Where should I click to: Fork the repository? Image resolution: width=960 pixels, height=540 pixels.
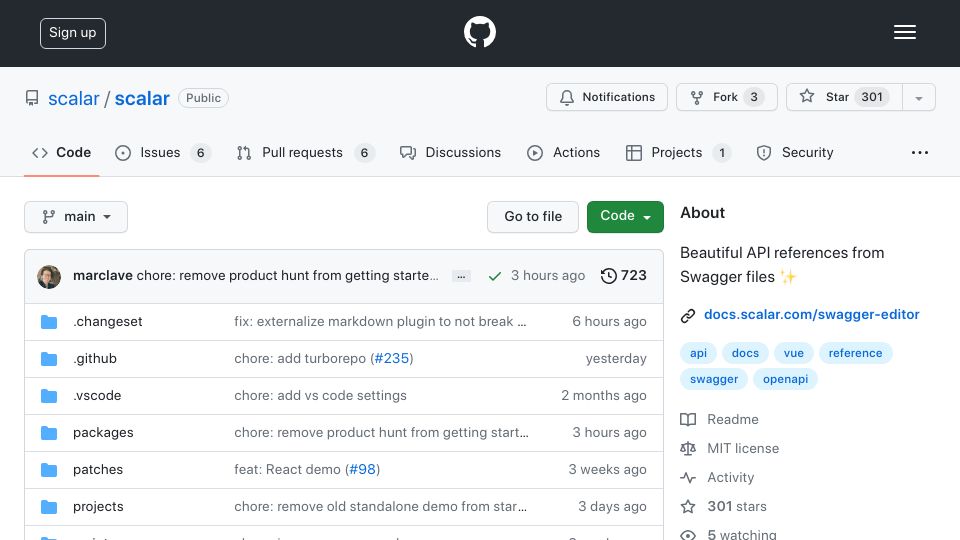pos(727,97)
